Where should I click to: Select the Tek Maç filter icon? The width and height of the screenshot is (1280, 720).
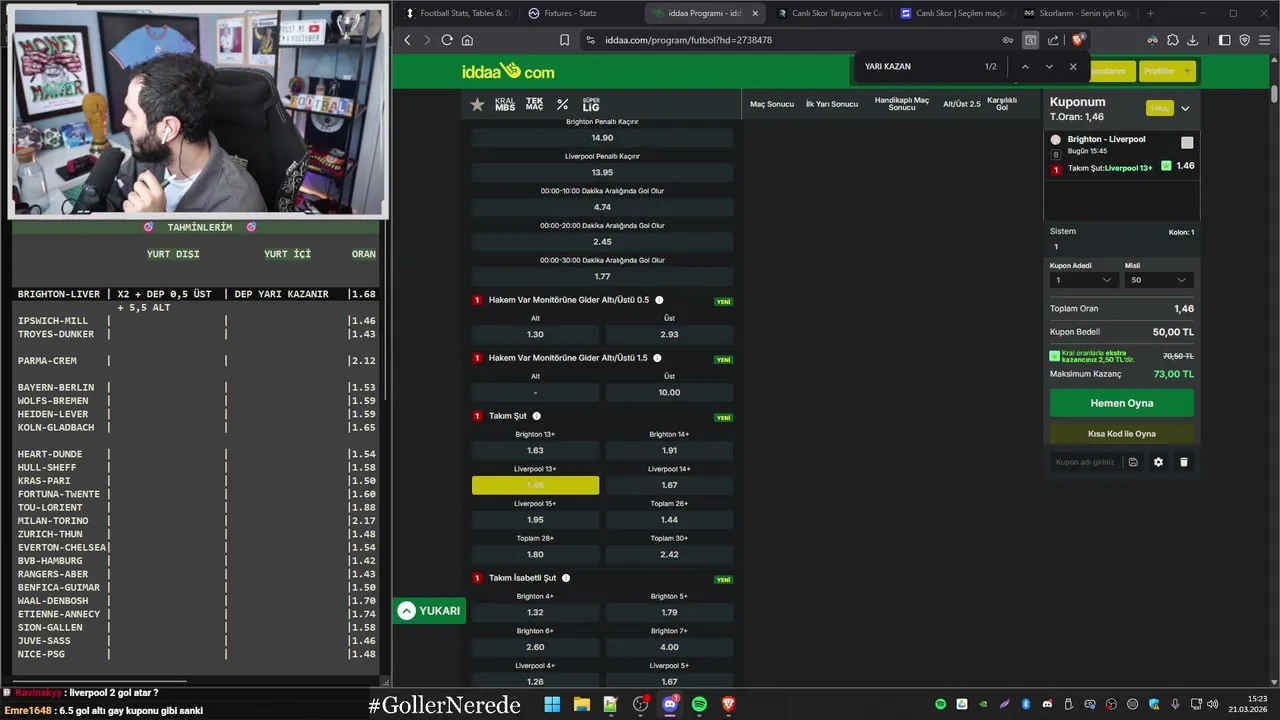[x=534, y=104]
